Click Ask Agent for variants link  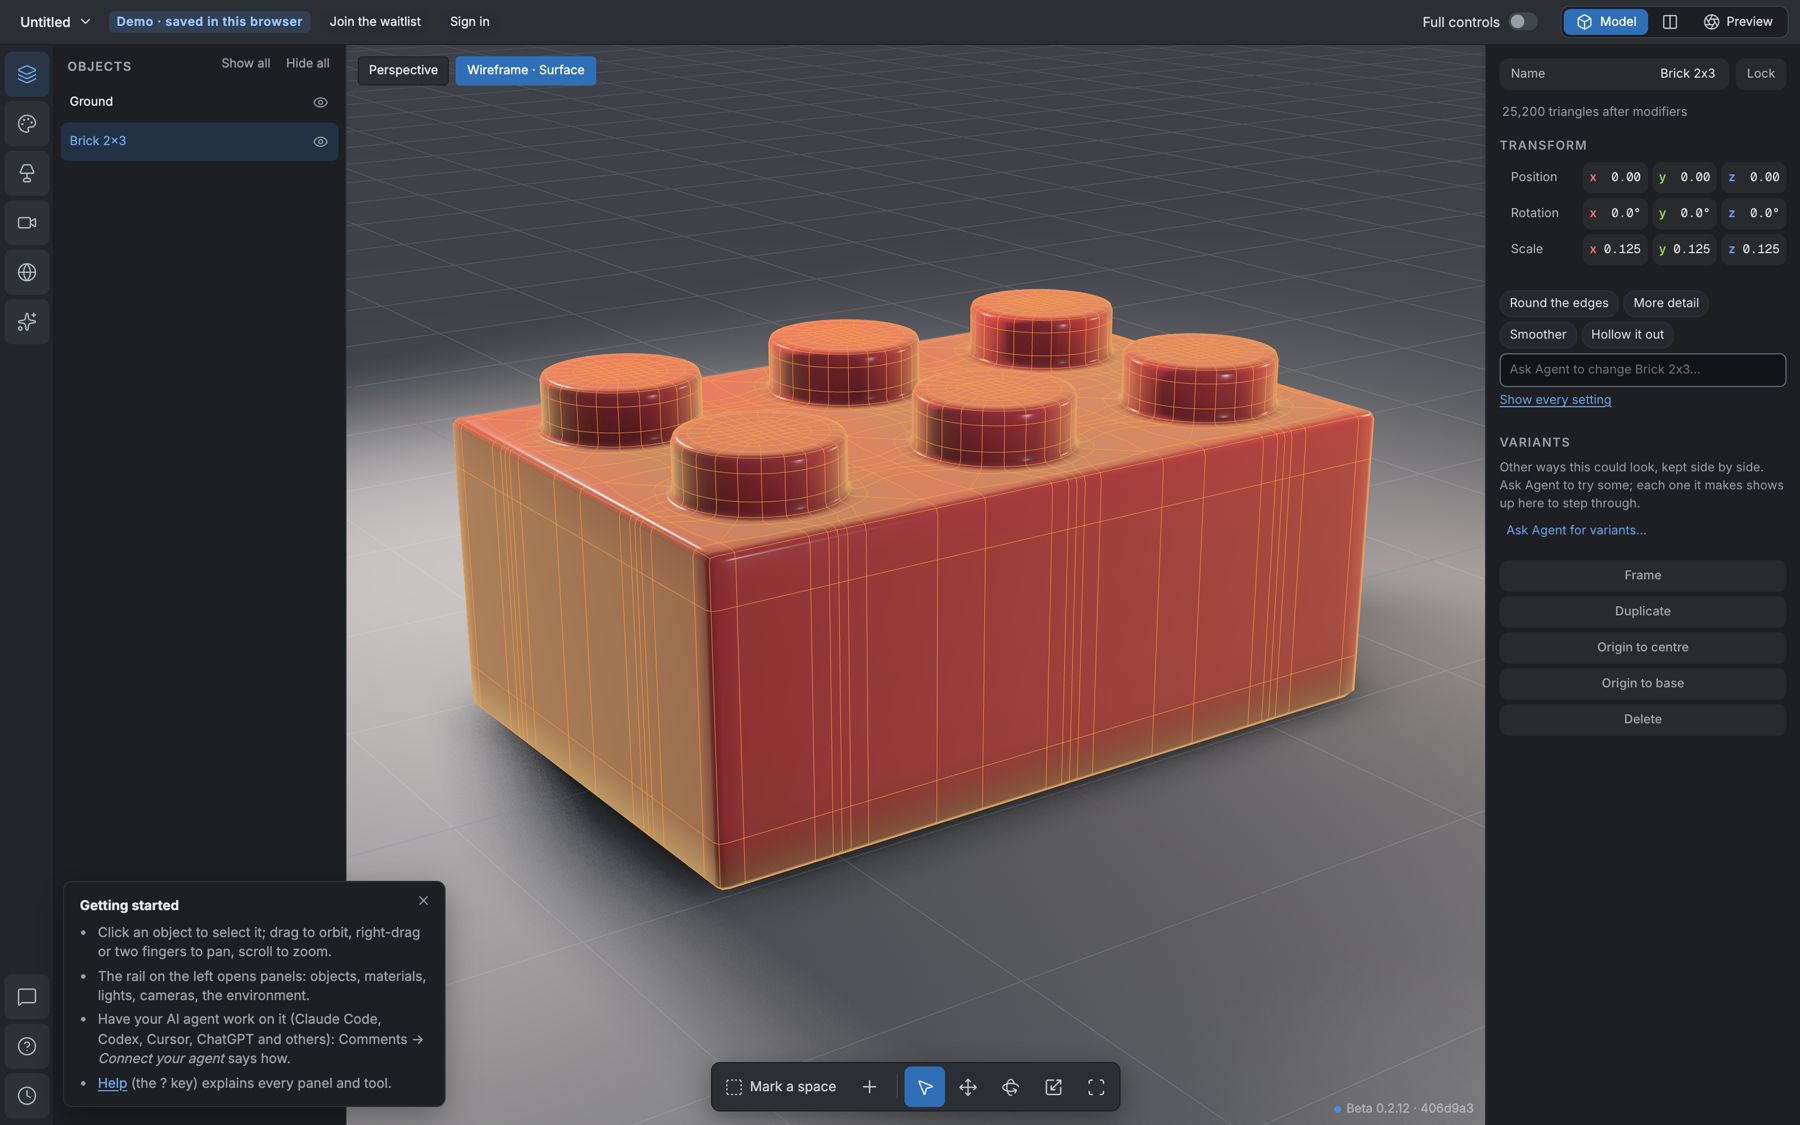1576,530
